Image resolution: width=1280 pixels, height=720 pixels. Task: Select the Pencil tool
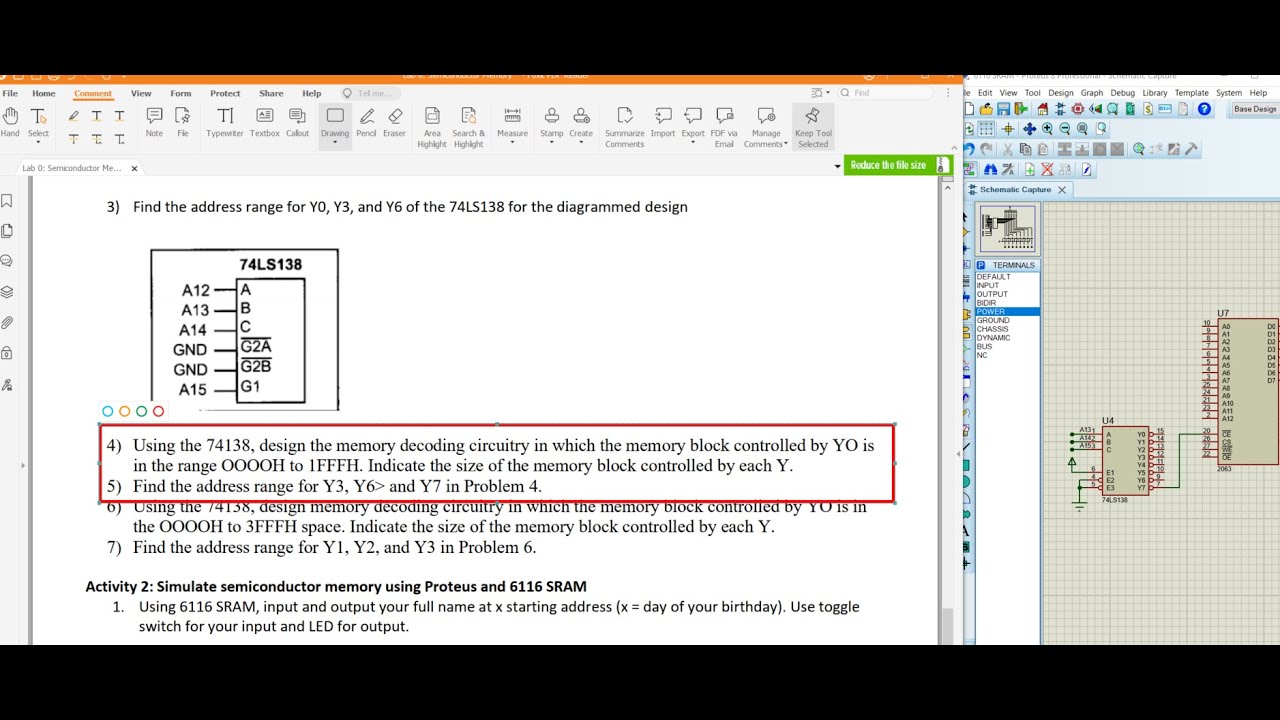click(x=367, y=122)
